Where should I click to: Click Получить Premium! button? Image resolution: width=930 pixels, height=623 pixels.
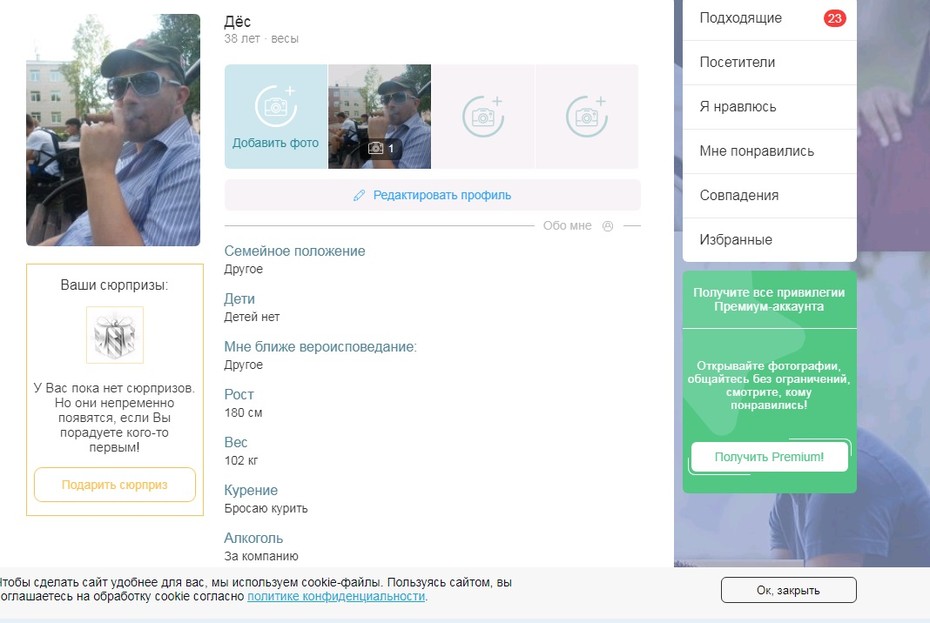(x=769, y=457)
